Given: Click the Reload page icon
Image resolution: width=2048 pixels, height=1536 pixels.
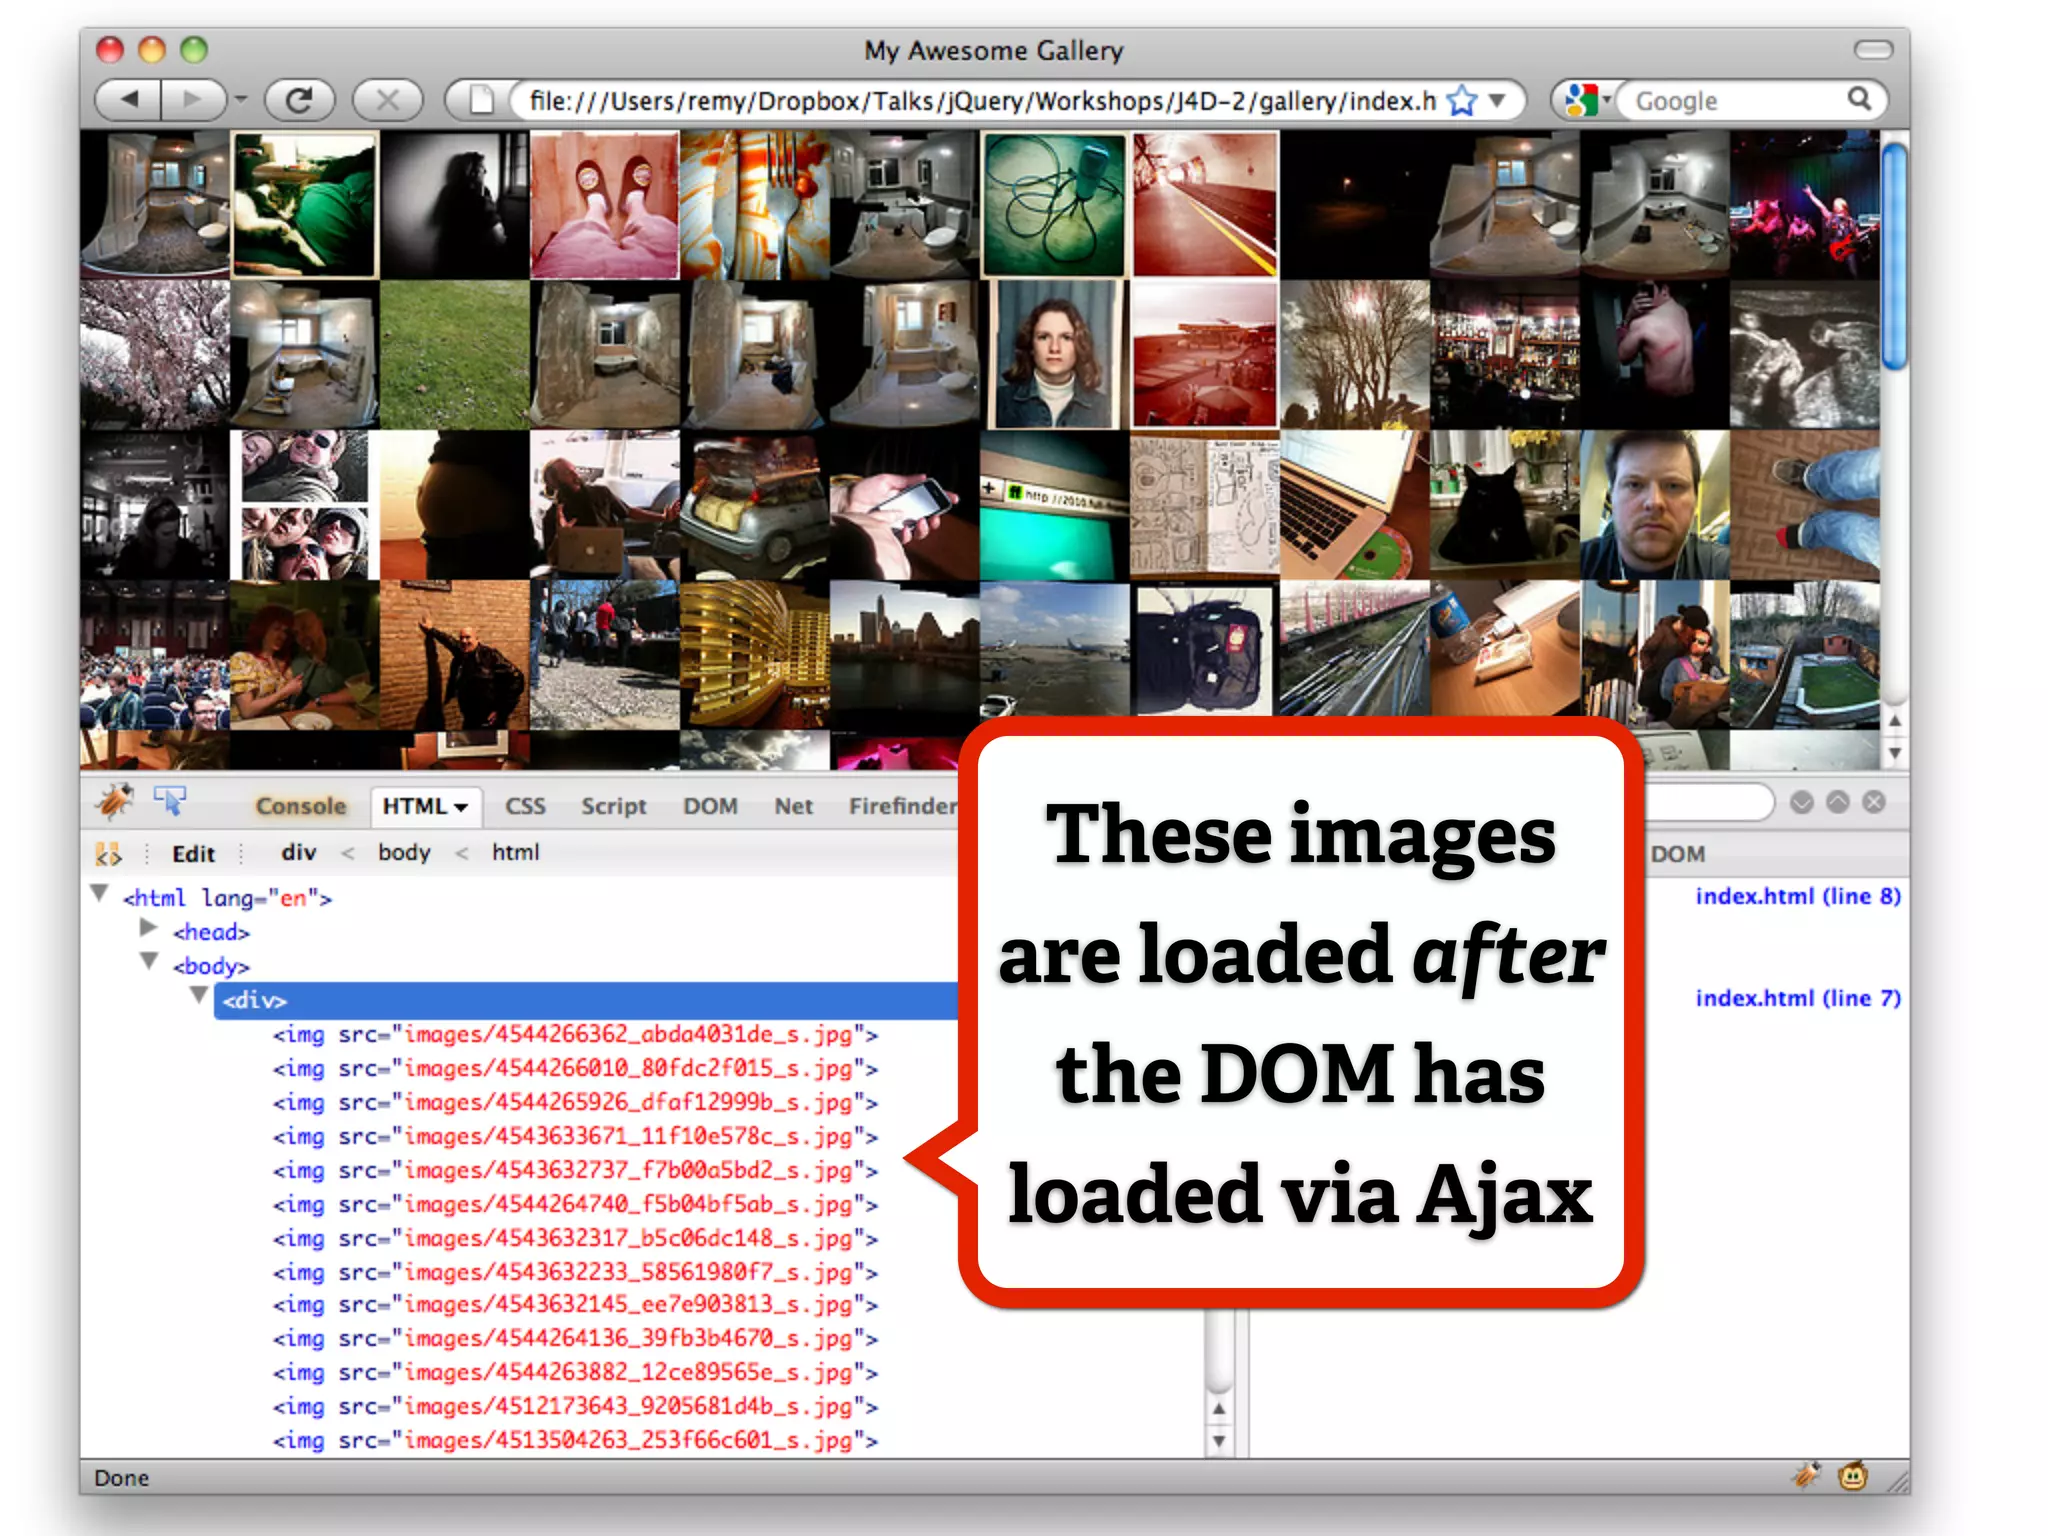Looking at the screenshot, I should (298, 100).
